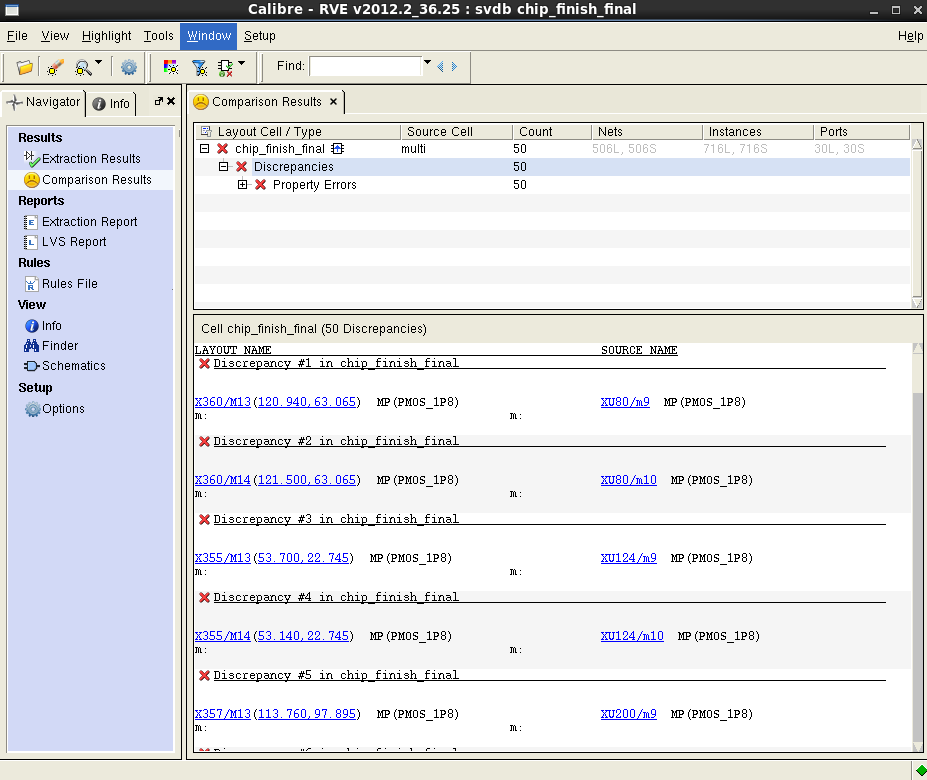927x780 pixels.
Task: Click into the Find input field
Action: [x=365, y=66]
